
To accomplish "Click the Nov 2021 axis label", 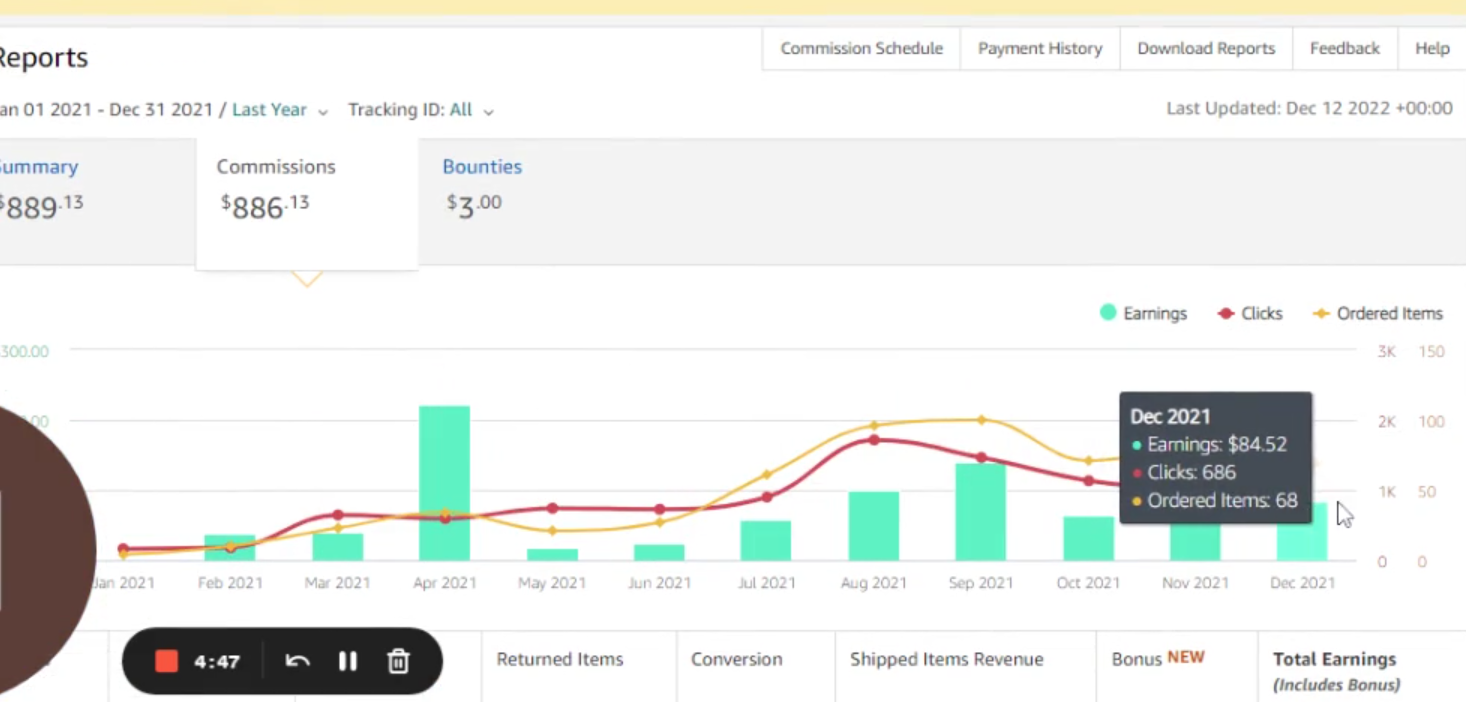I will click(x=1195, y=583).
